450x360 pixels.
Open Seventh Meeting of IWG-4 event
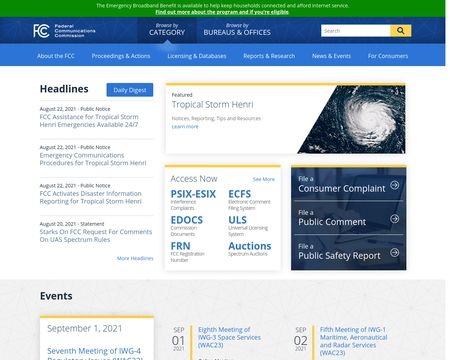95,354
